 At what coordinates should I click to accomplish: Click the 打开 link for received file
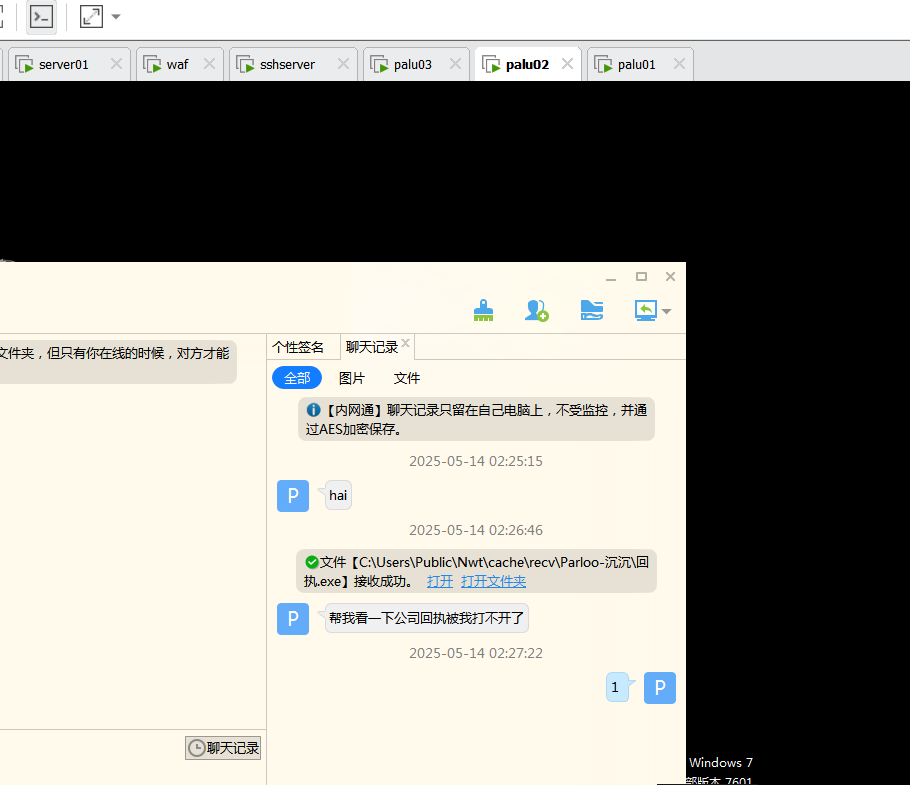tap(440, 581)
